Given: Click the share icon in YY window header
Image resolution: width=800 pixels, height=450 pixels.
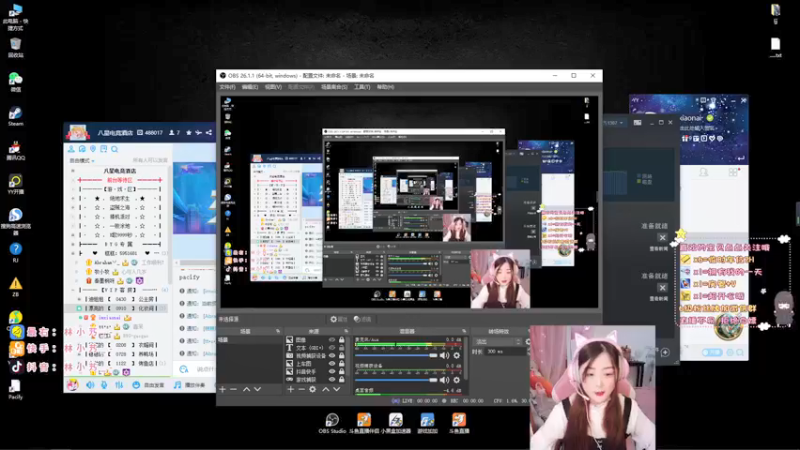Looking at the screenshot, I should click(209, 133).
